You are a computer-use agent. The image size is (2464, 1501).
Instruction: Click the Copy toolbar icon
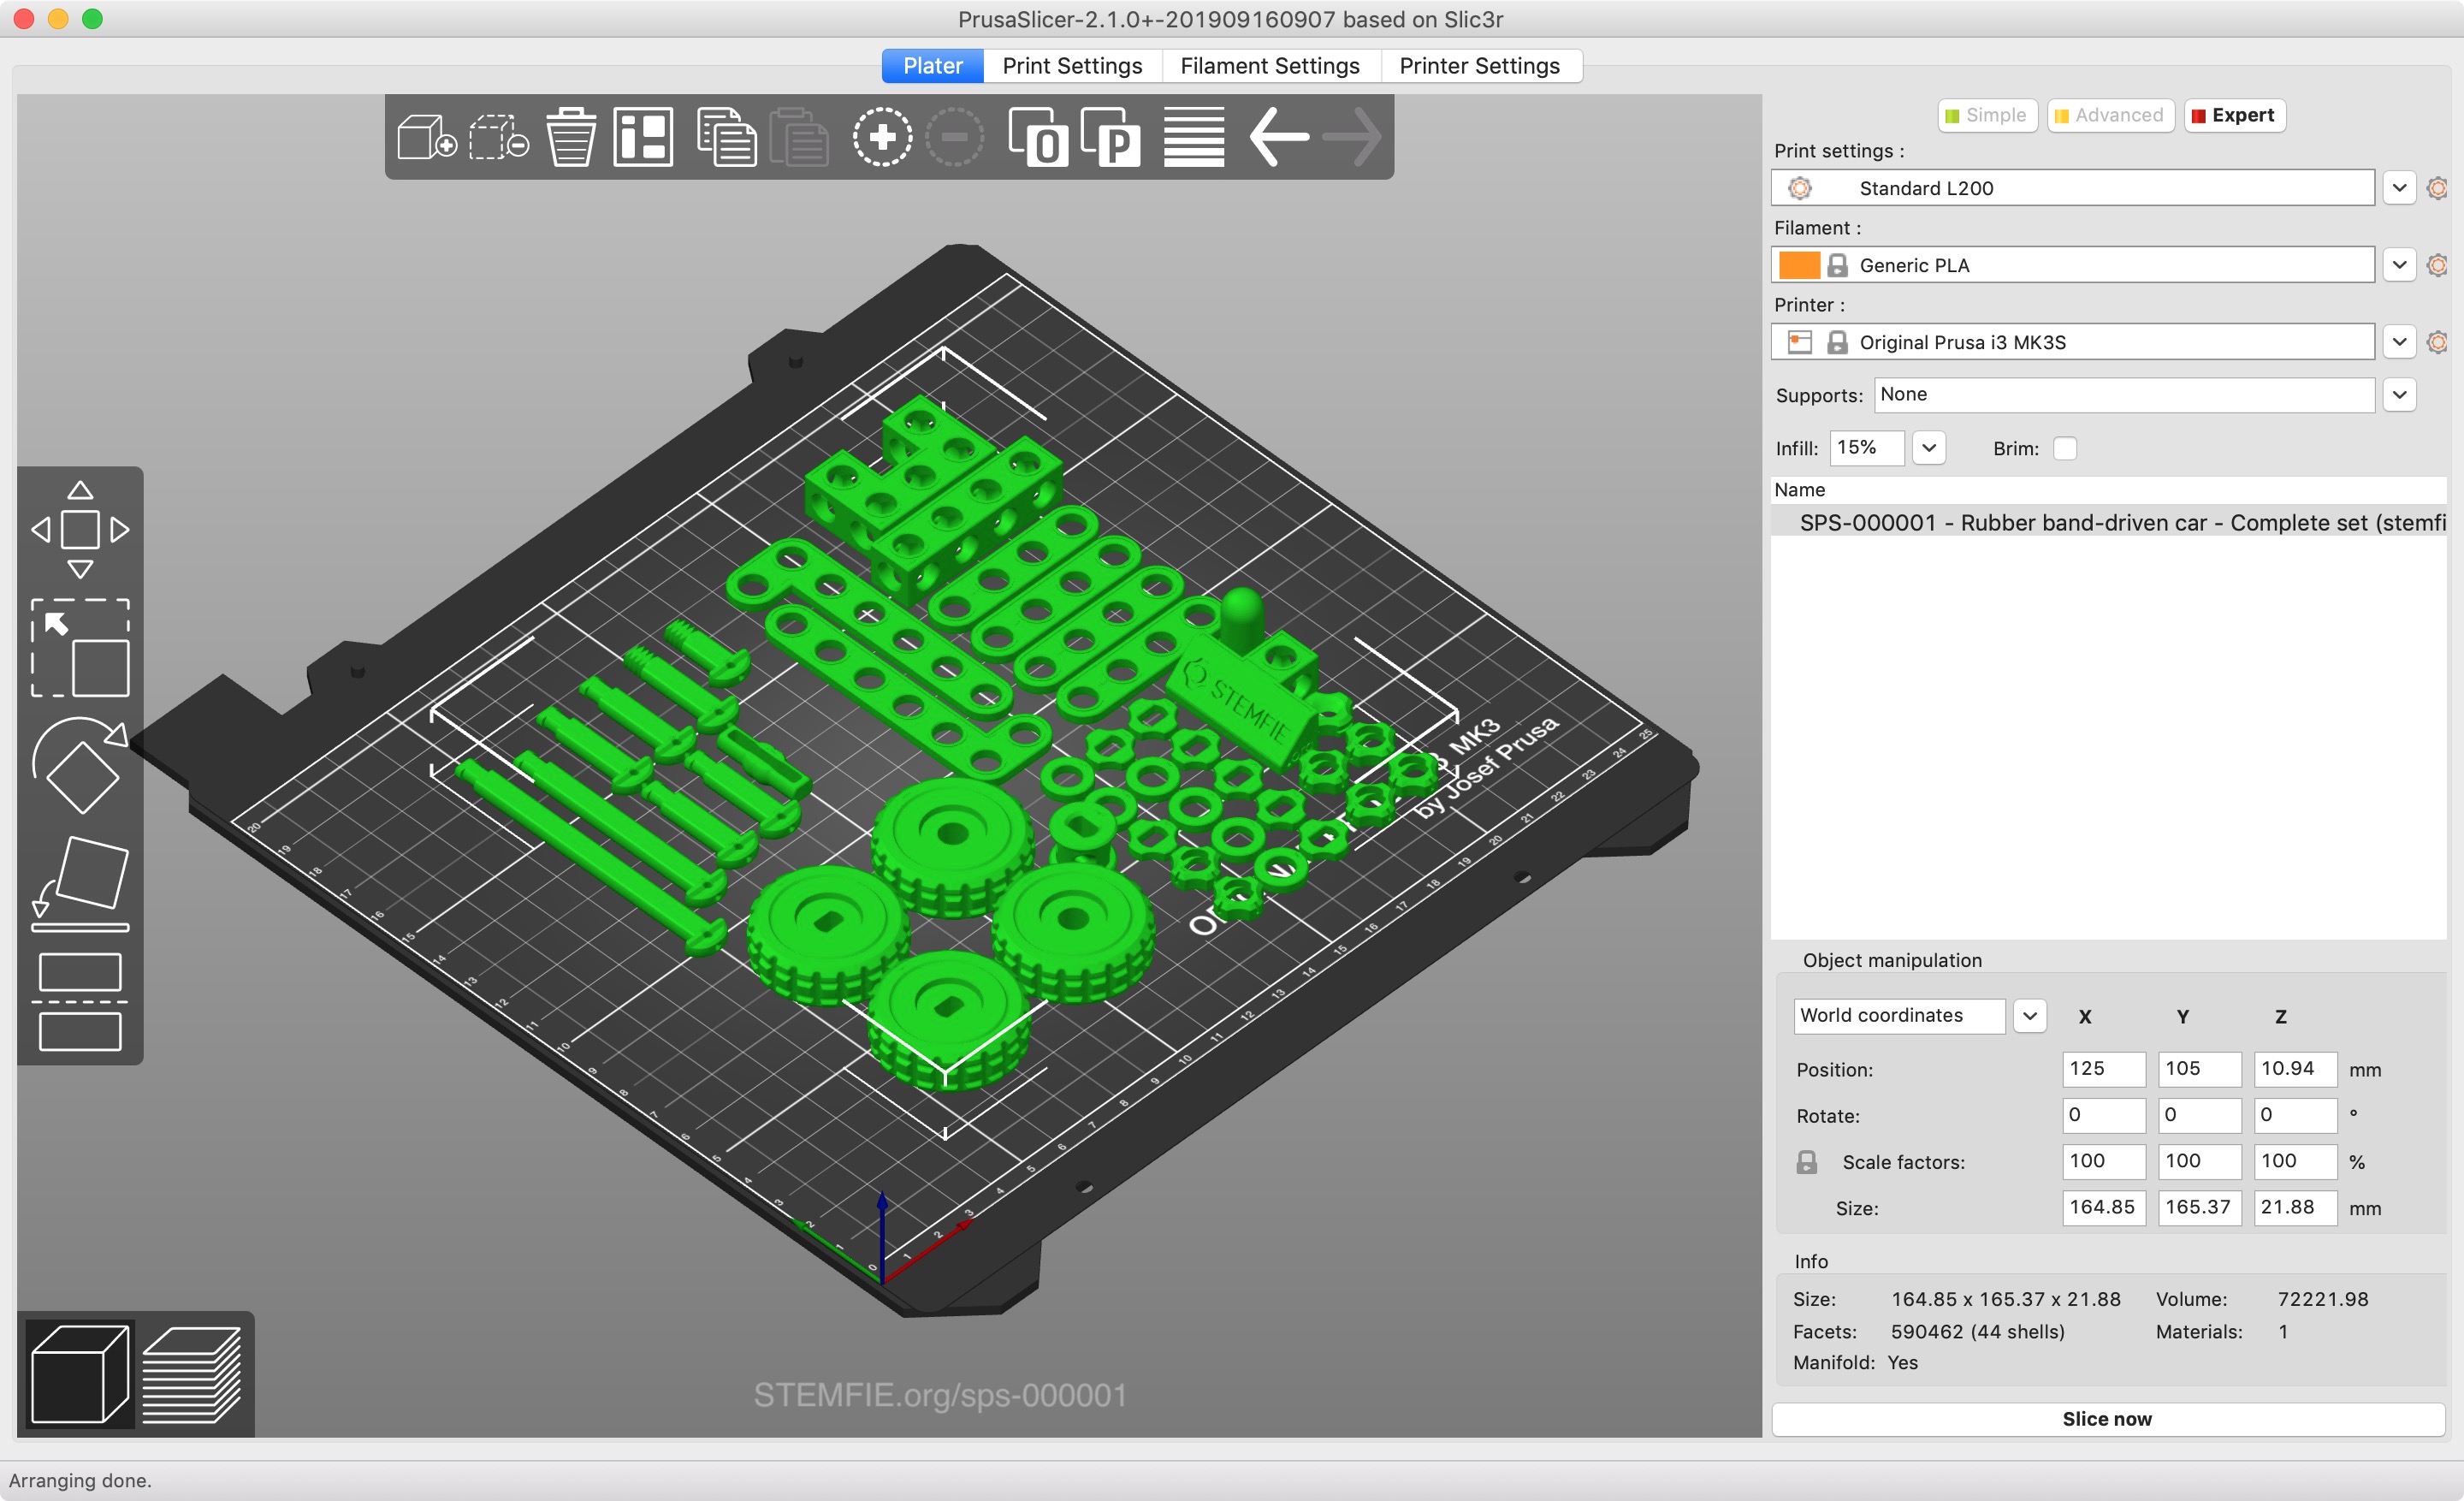[726, 137]
